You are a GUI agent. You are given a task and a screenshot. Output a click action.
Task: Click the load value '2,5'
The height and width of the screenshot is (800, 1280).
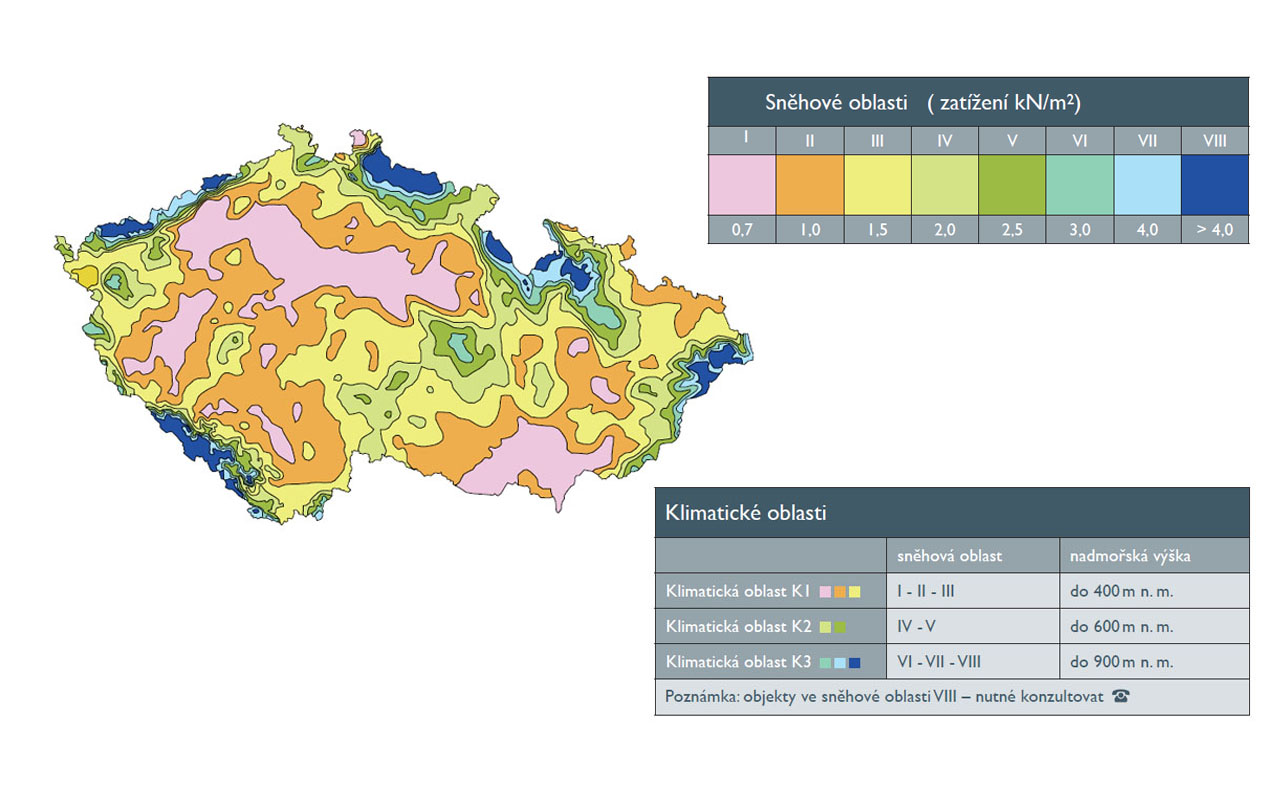[1012, 229]
